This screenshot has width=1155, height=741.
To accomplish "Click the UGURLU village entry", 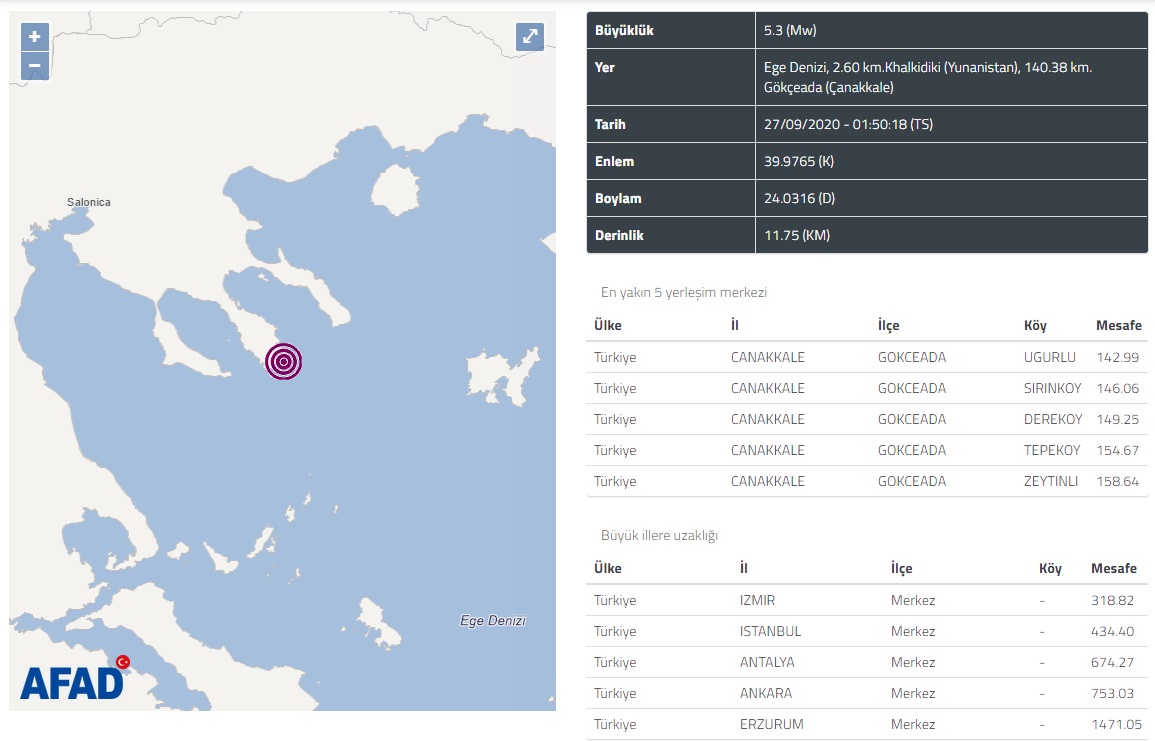I will tap(1049, 357).
